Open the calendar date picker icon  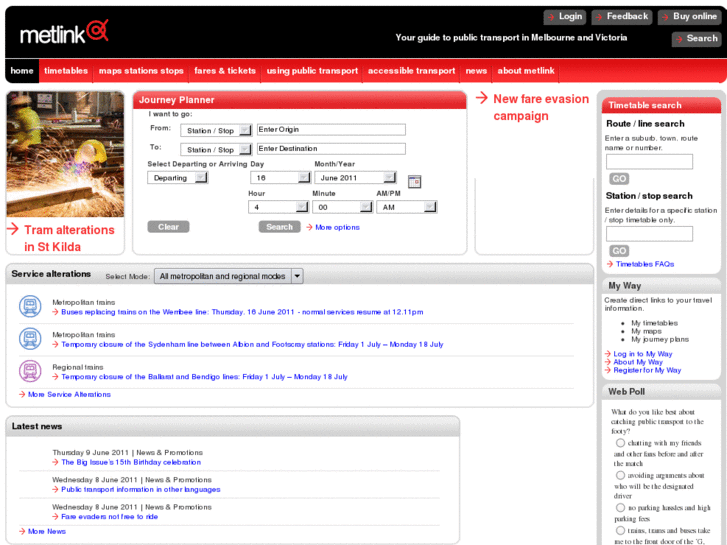click(415, 181)
